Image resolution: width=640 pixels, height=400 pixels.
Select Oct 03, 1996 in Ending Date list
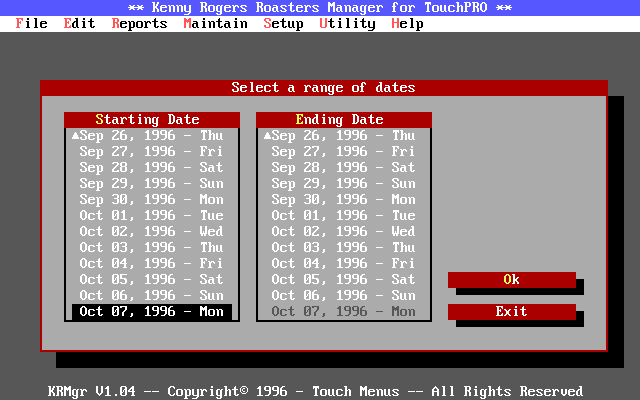coord(344,247)
